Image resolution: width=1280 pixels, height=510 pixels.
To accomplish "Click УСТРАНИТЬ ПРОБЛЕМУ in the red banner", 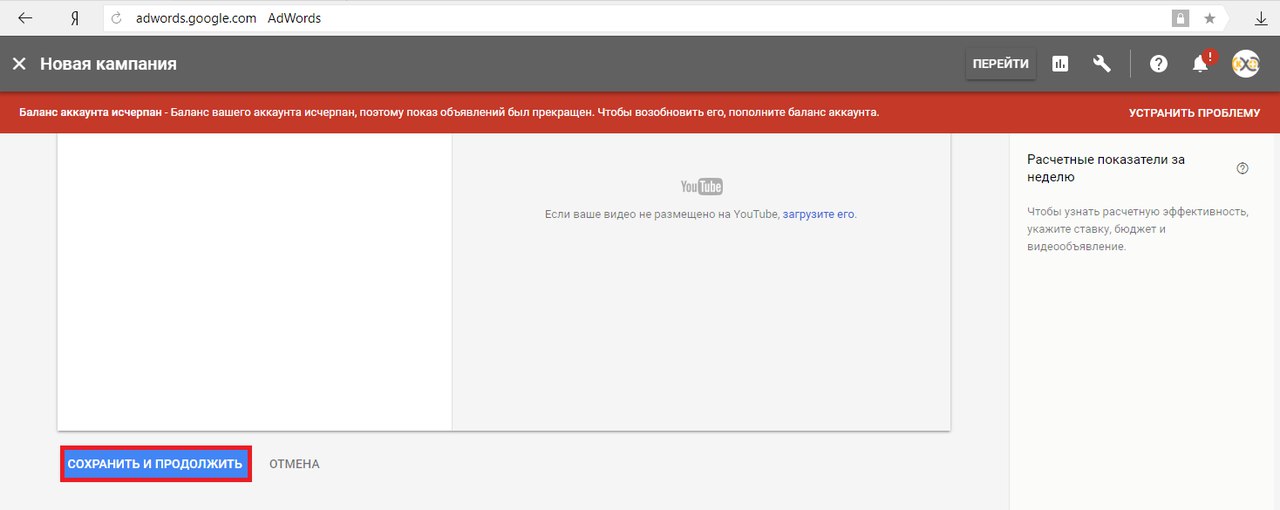I will (x=1194, y=113).
